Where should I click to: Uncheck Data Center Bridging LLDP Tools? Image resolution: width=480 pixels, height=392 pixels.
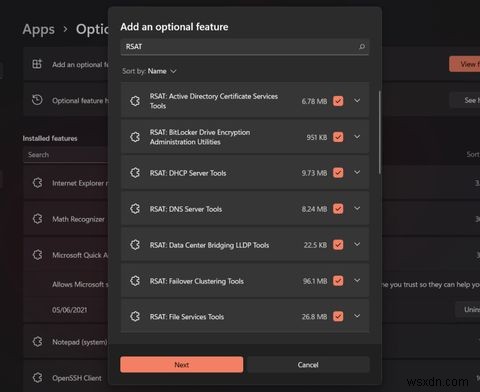pos(338,245)
